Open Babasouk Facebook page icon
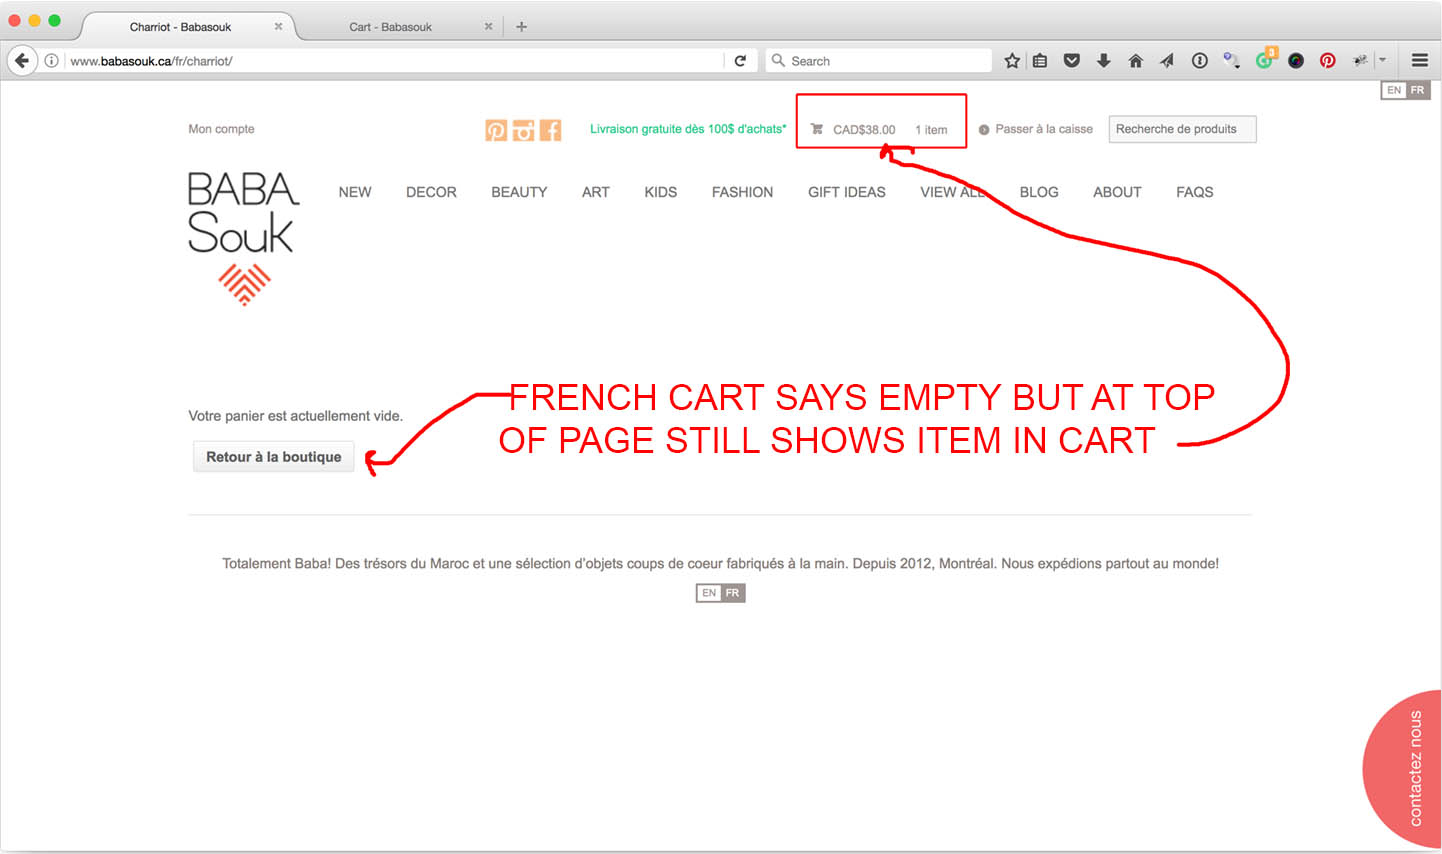The width and height of the screenshot is (1442, 854). pyautogui.click(x=550, y=130)
